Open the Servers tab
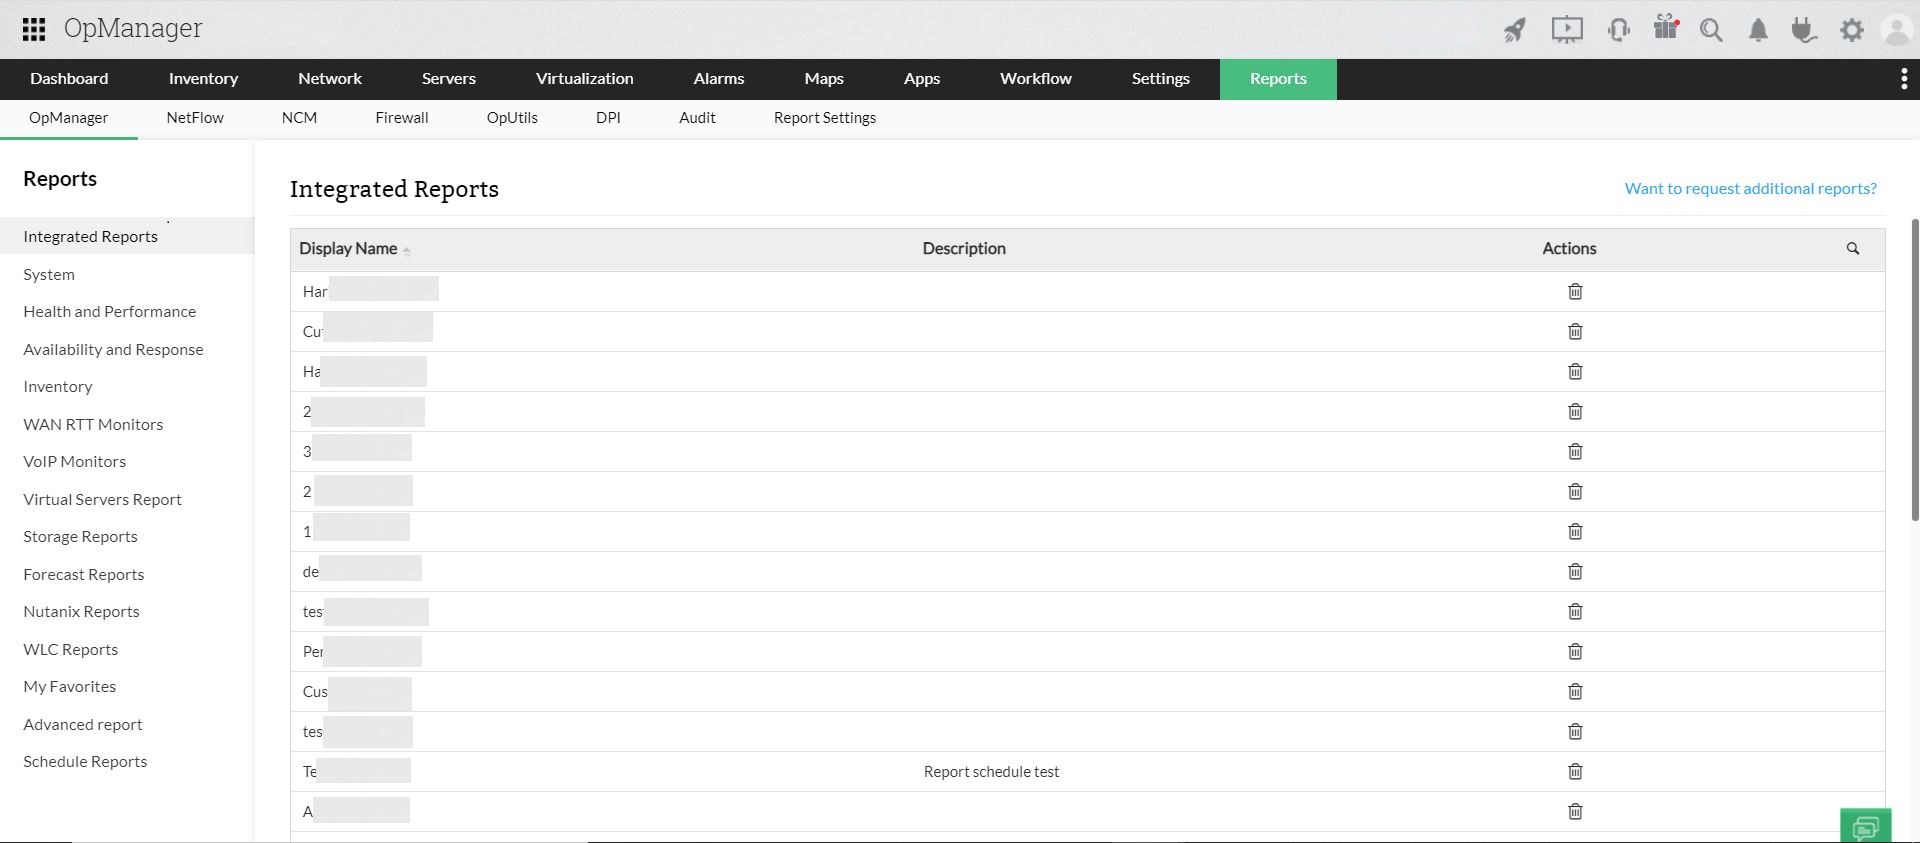Screen dimensions: 1920x843 pos(449,79)
